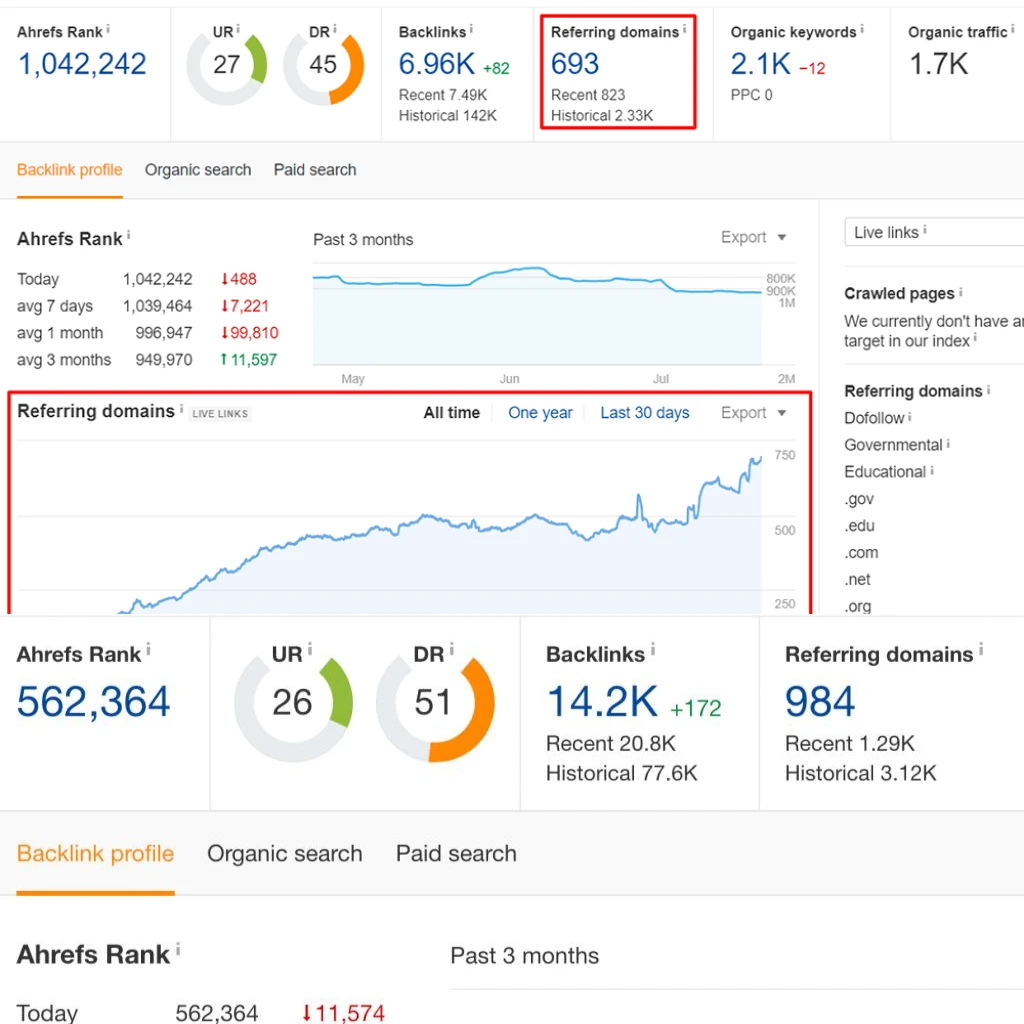Click 'Recent 1.29K' under 984
The height and width of the screenshot is (1024, 1024).
850,743
